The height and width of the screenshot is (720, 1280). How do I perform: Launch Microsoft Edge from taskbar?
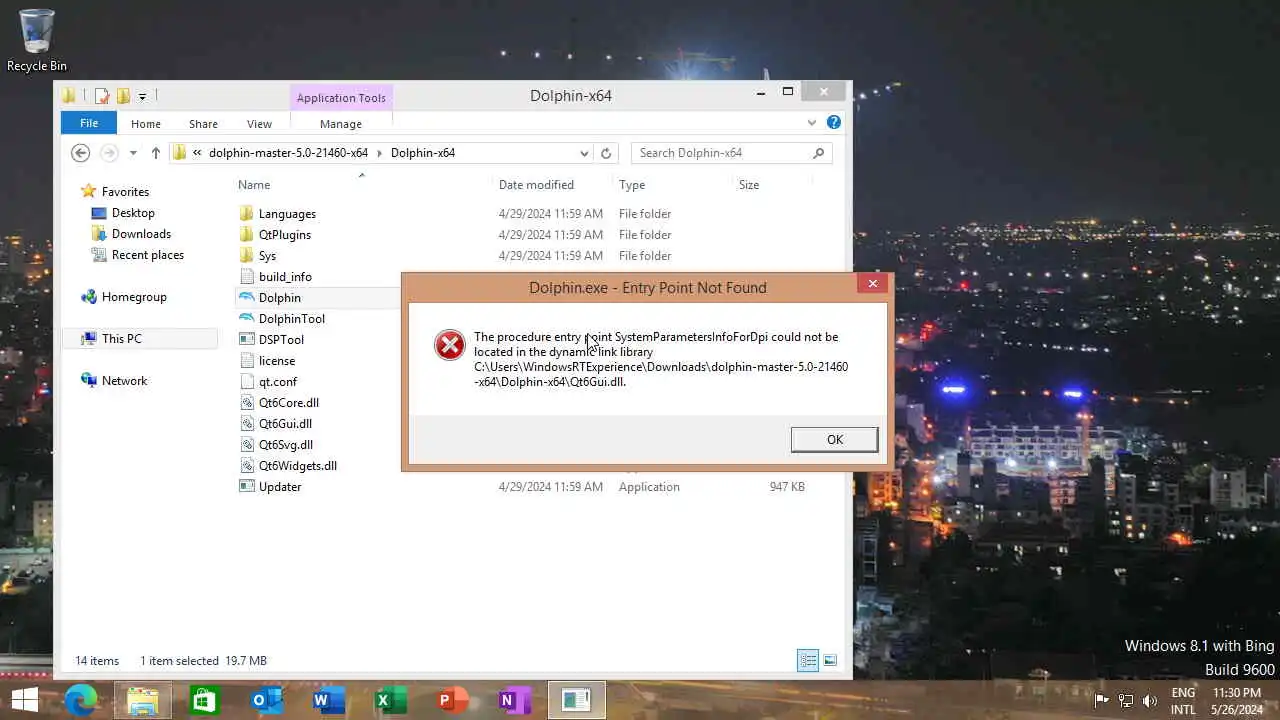coord(81,700)
